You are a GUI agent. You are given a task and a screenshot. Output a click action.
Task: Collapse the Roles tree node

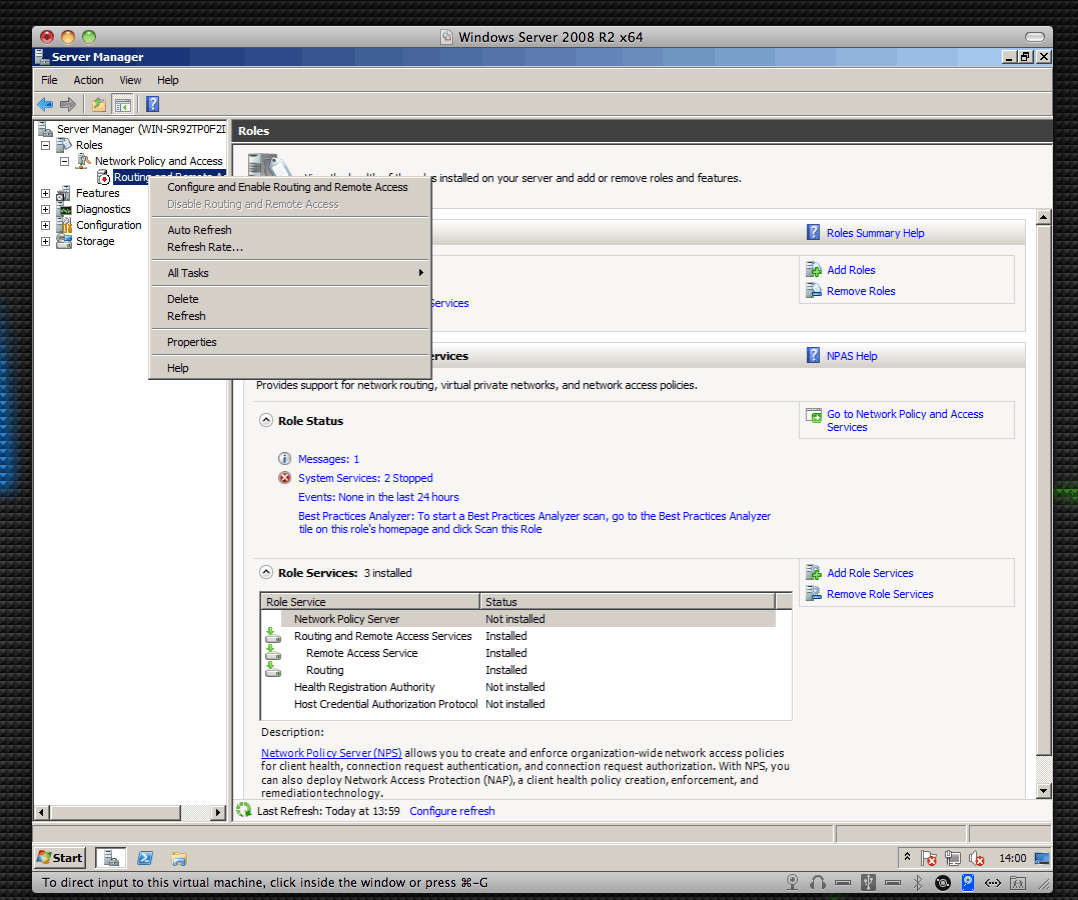click(x=45, y=145)
